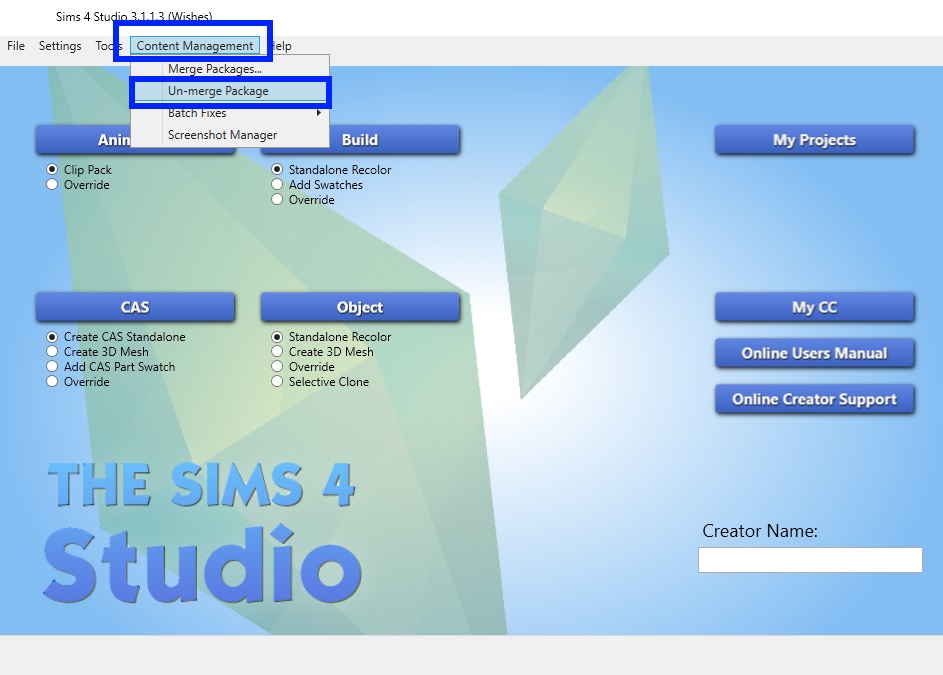943x675 pixels.
Task: Select Selective Clone under Object
Action: point(278,382)
